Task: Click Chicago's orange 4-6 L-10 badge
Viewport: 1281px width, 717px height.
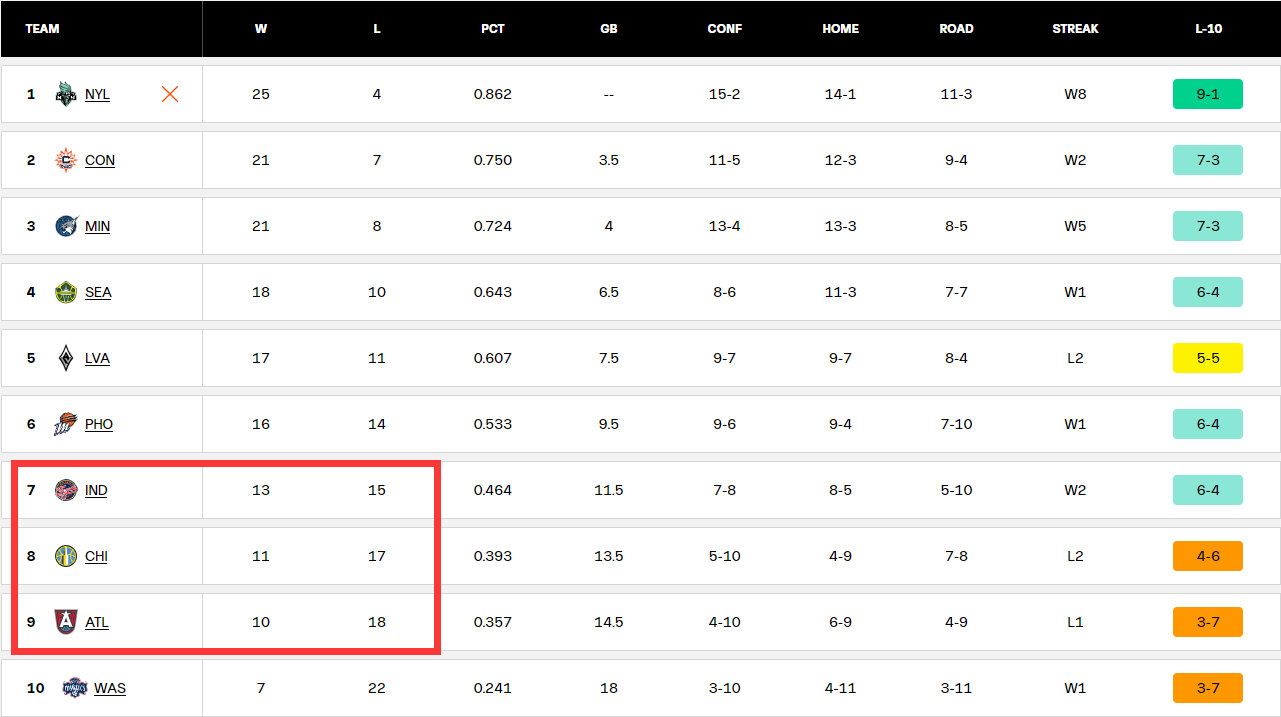Action: [x=1207, y=556]
